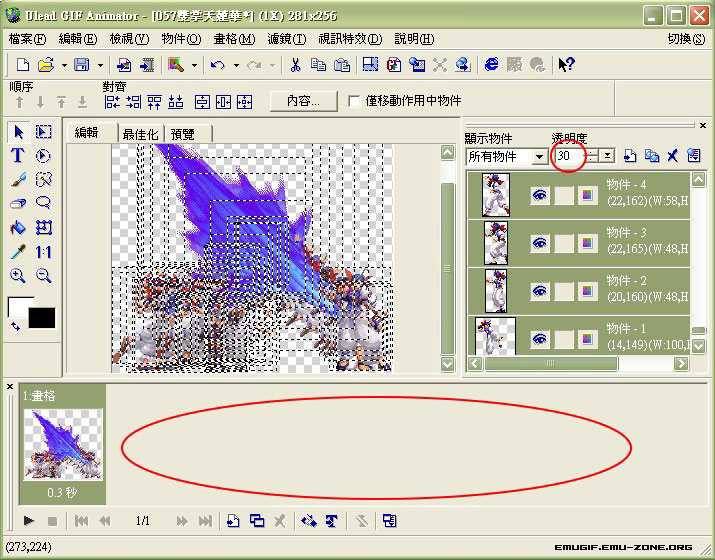
Task: Click the Zoom Out magnifier tool
Action: [43, 275]
